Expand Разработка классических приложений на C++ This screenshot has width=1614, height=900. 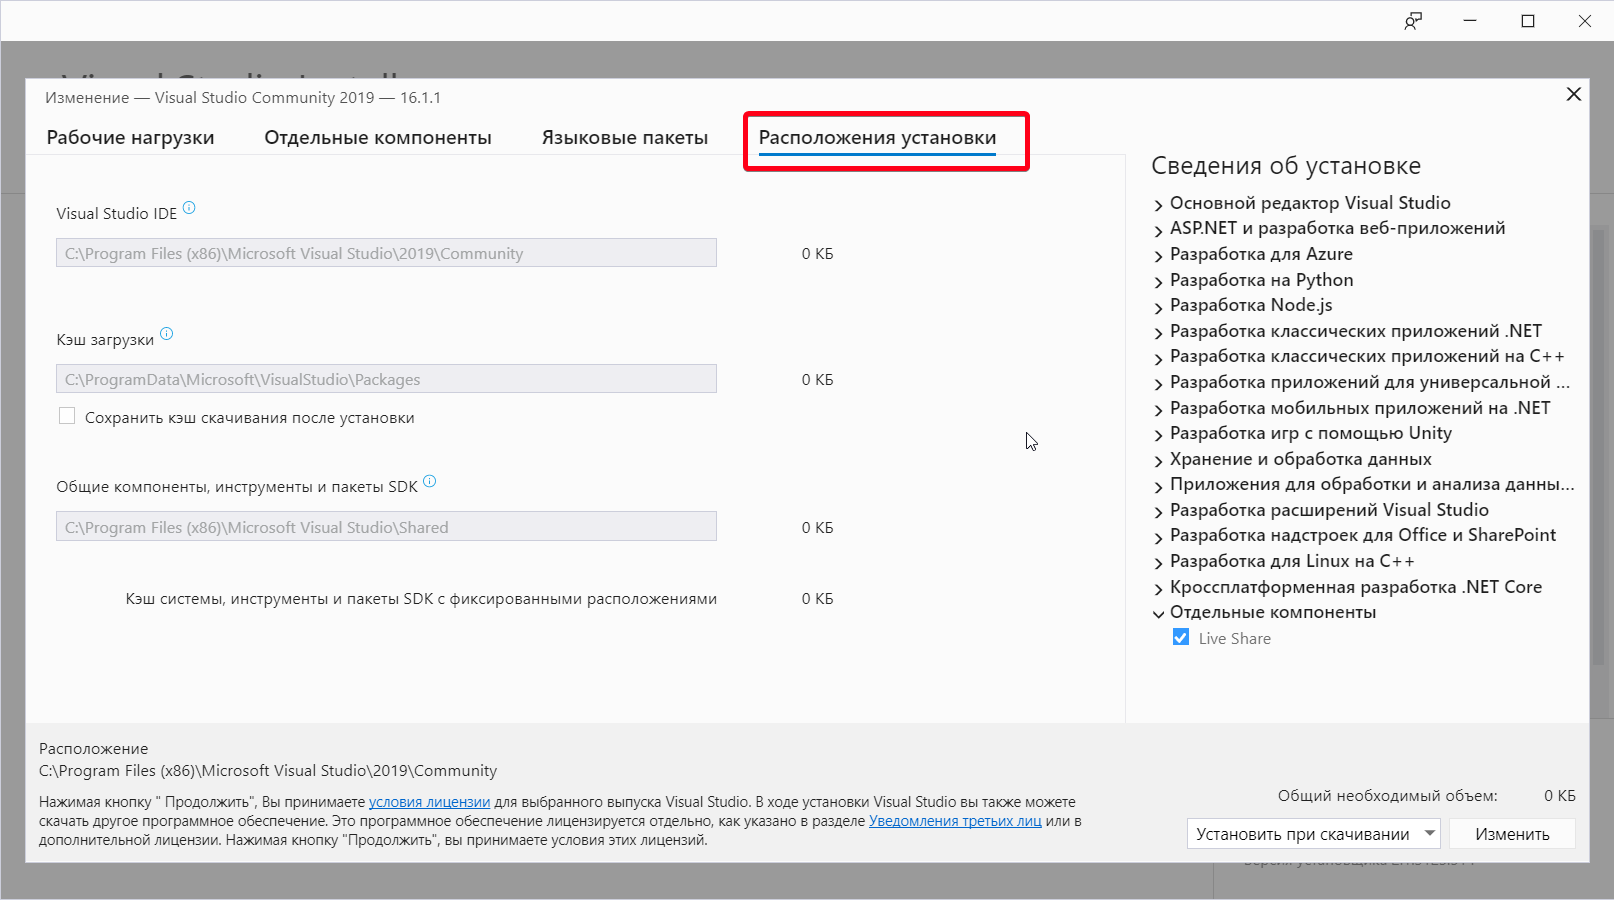1159,358
